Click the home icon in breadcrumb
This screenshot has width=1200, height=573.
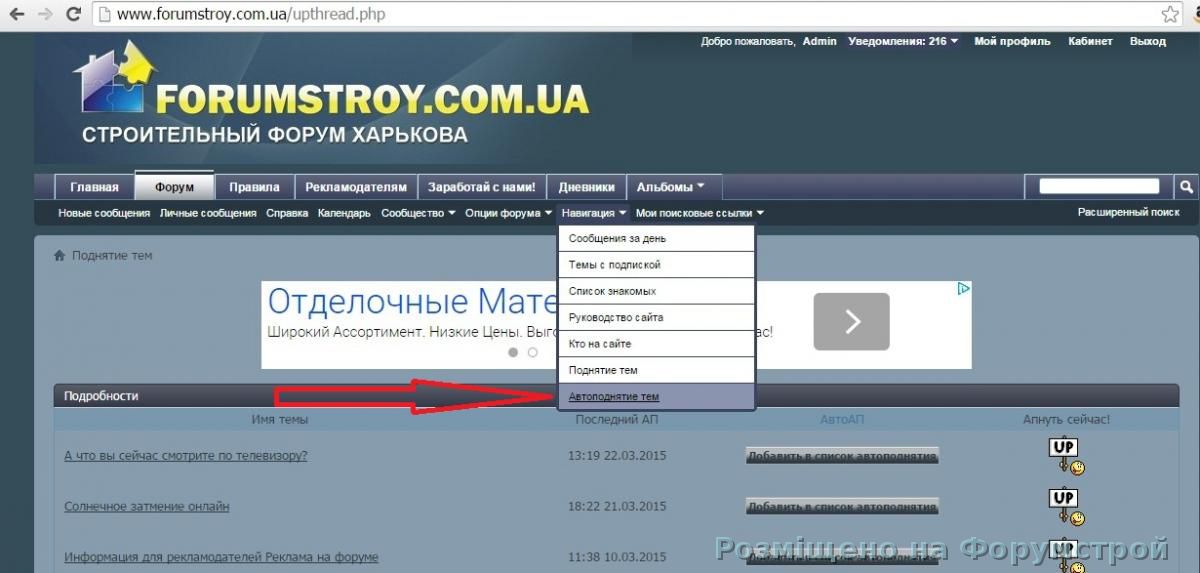point(60,256)
